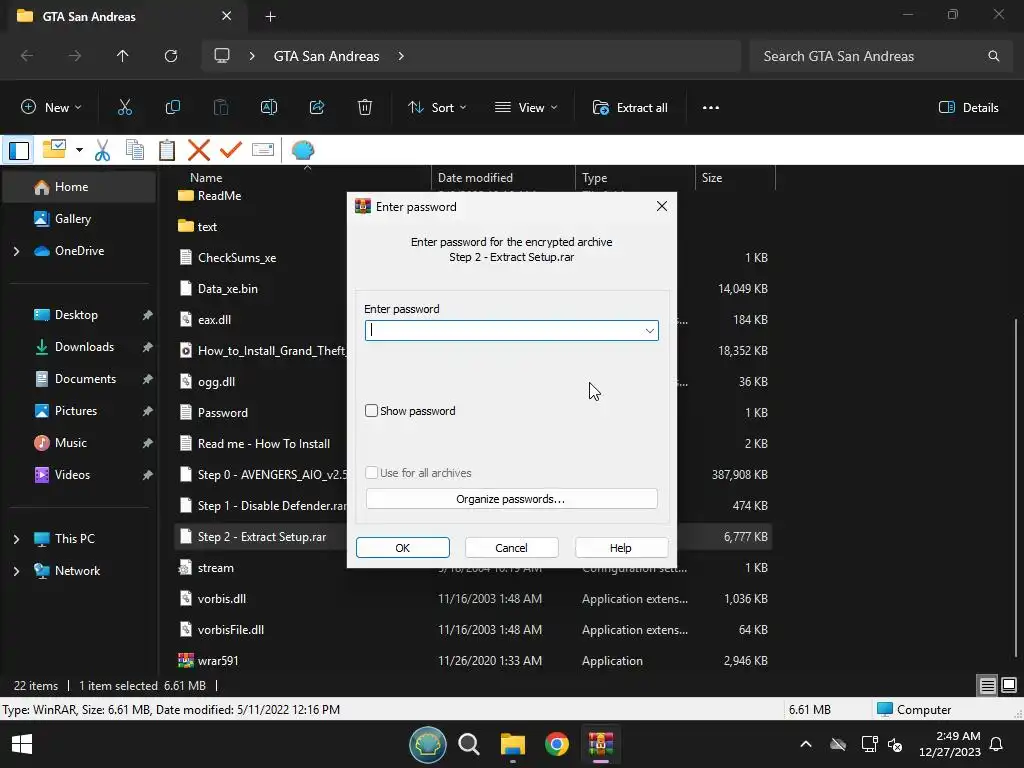Sort by the Name column header

pyautogui.click(x=206, y=178)
